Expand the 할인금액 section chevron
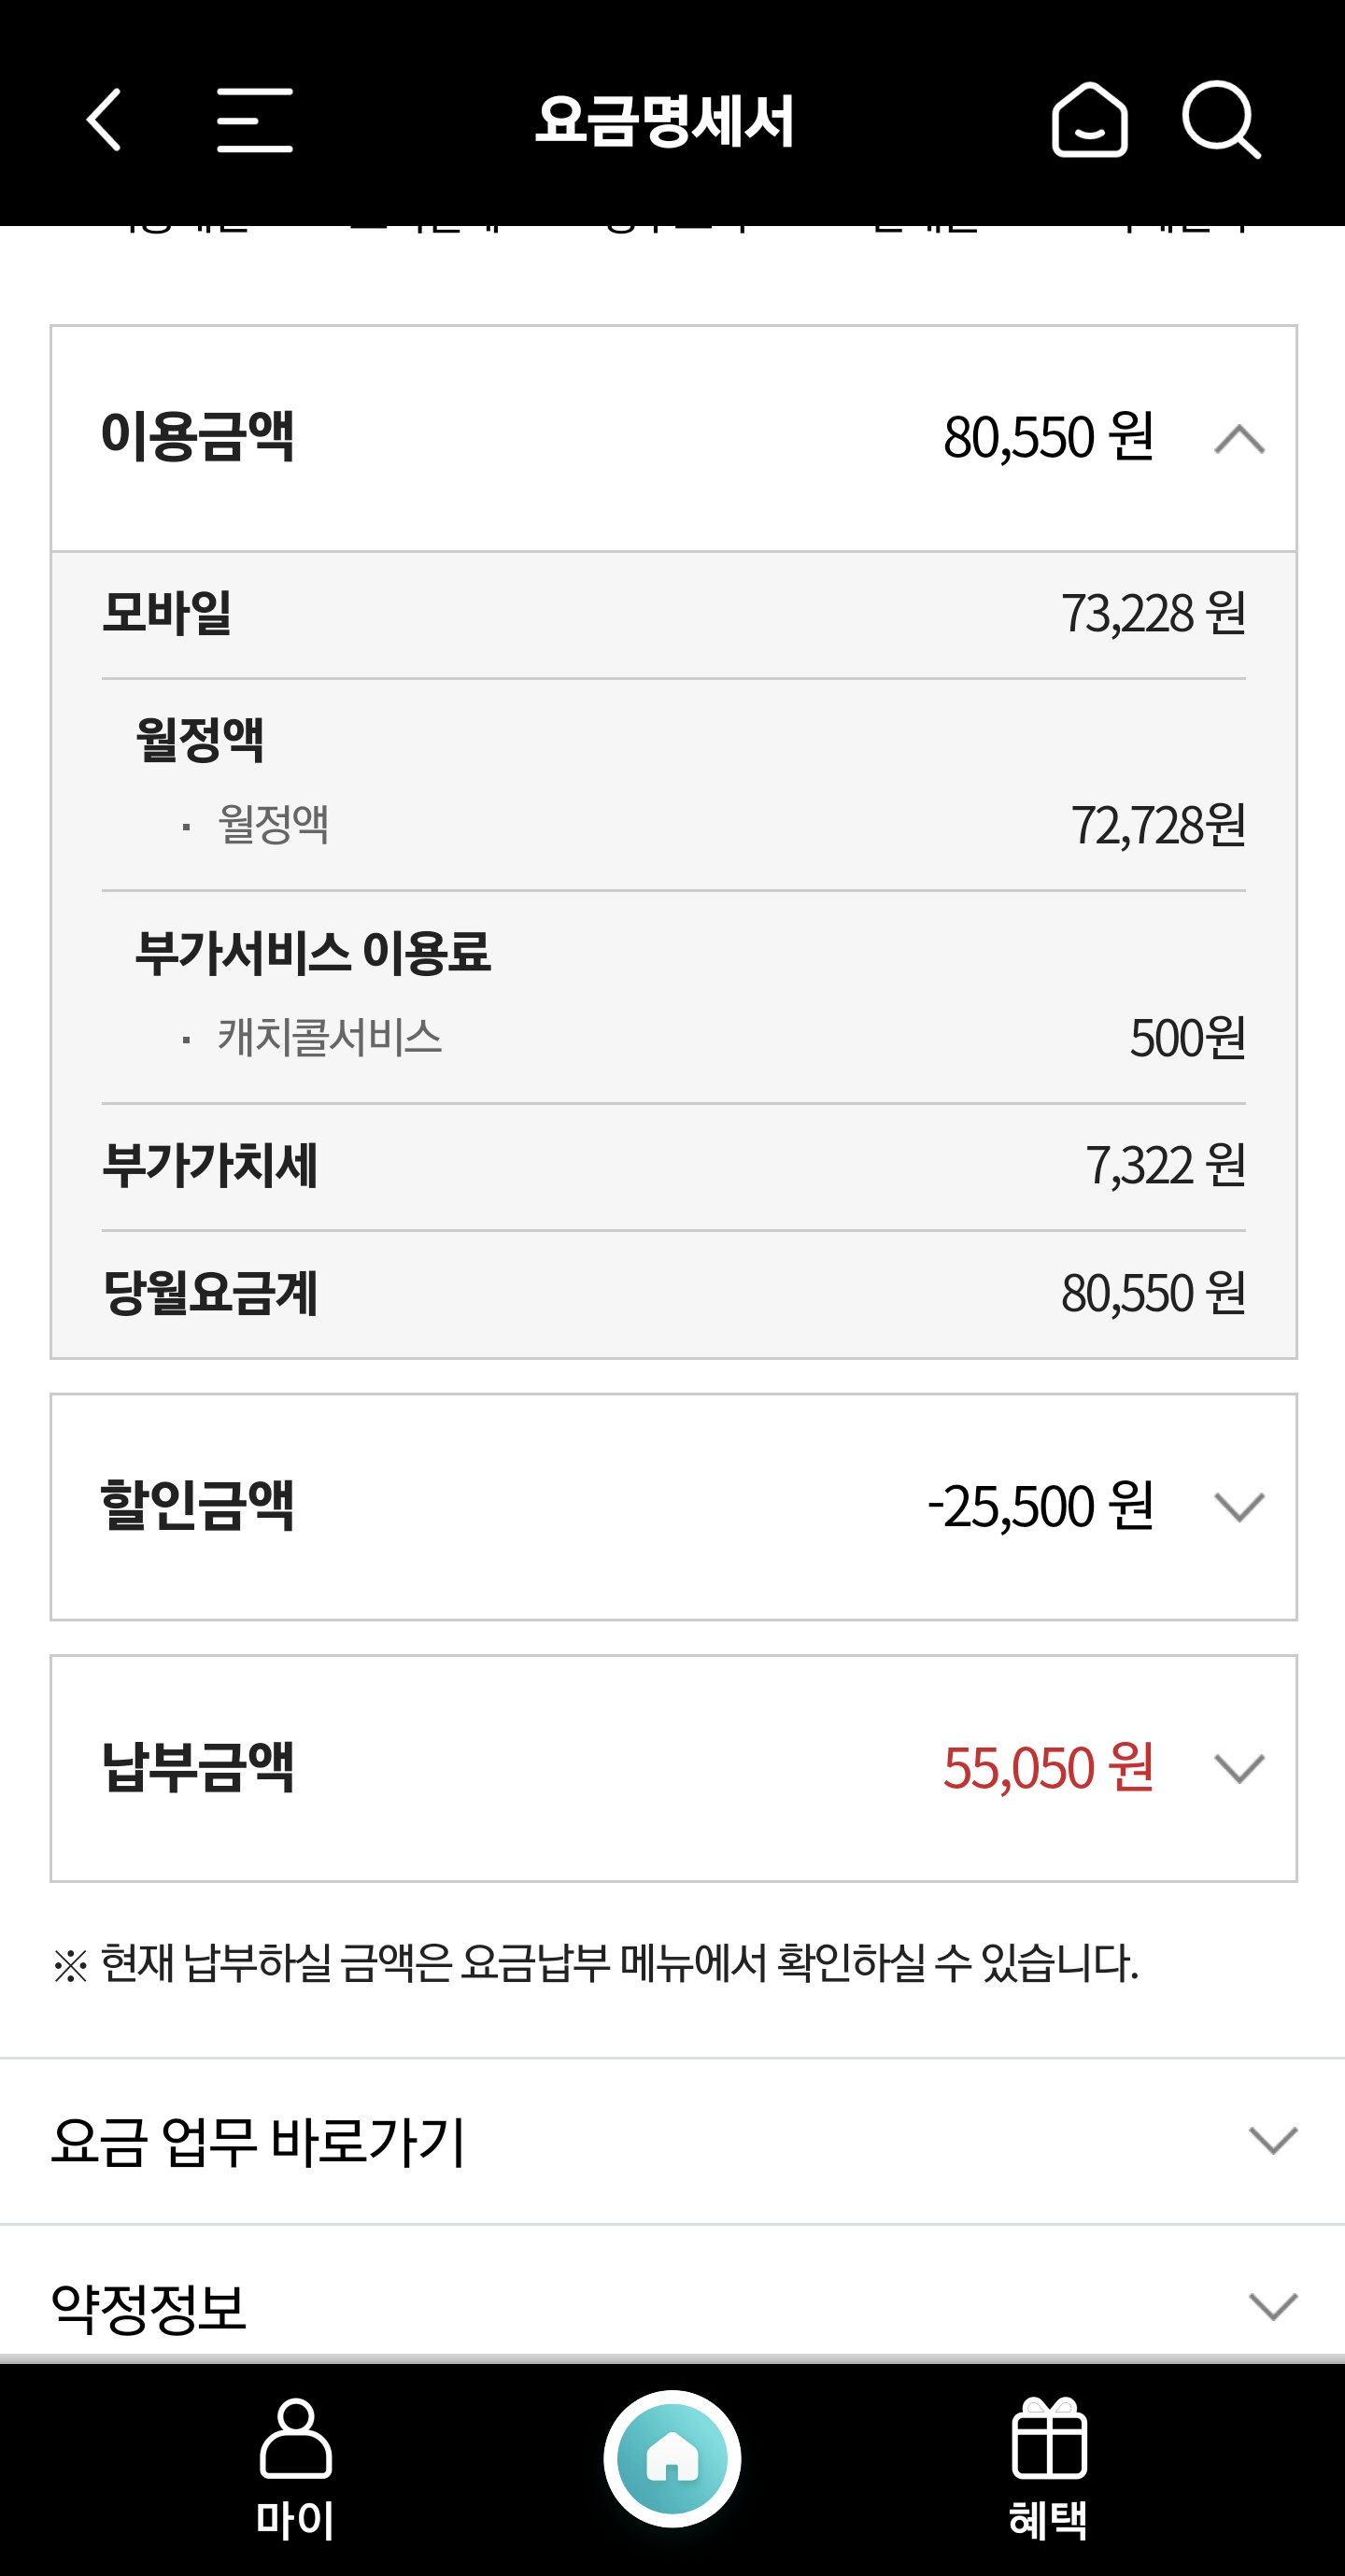 pos(1239,1507)
